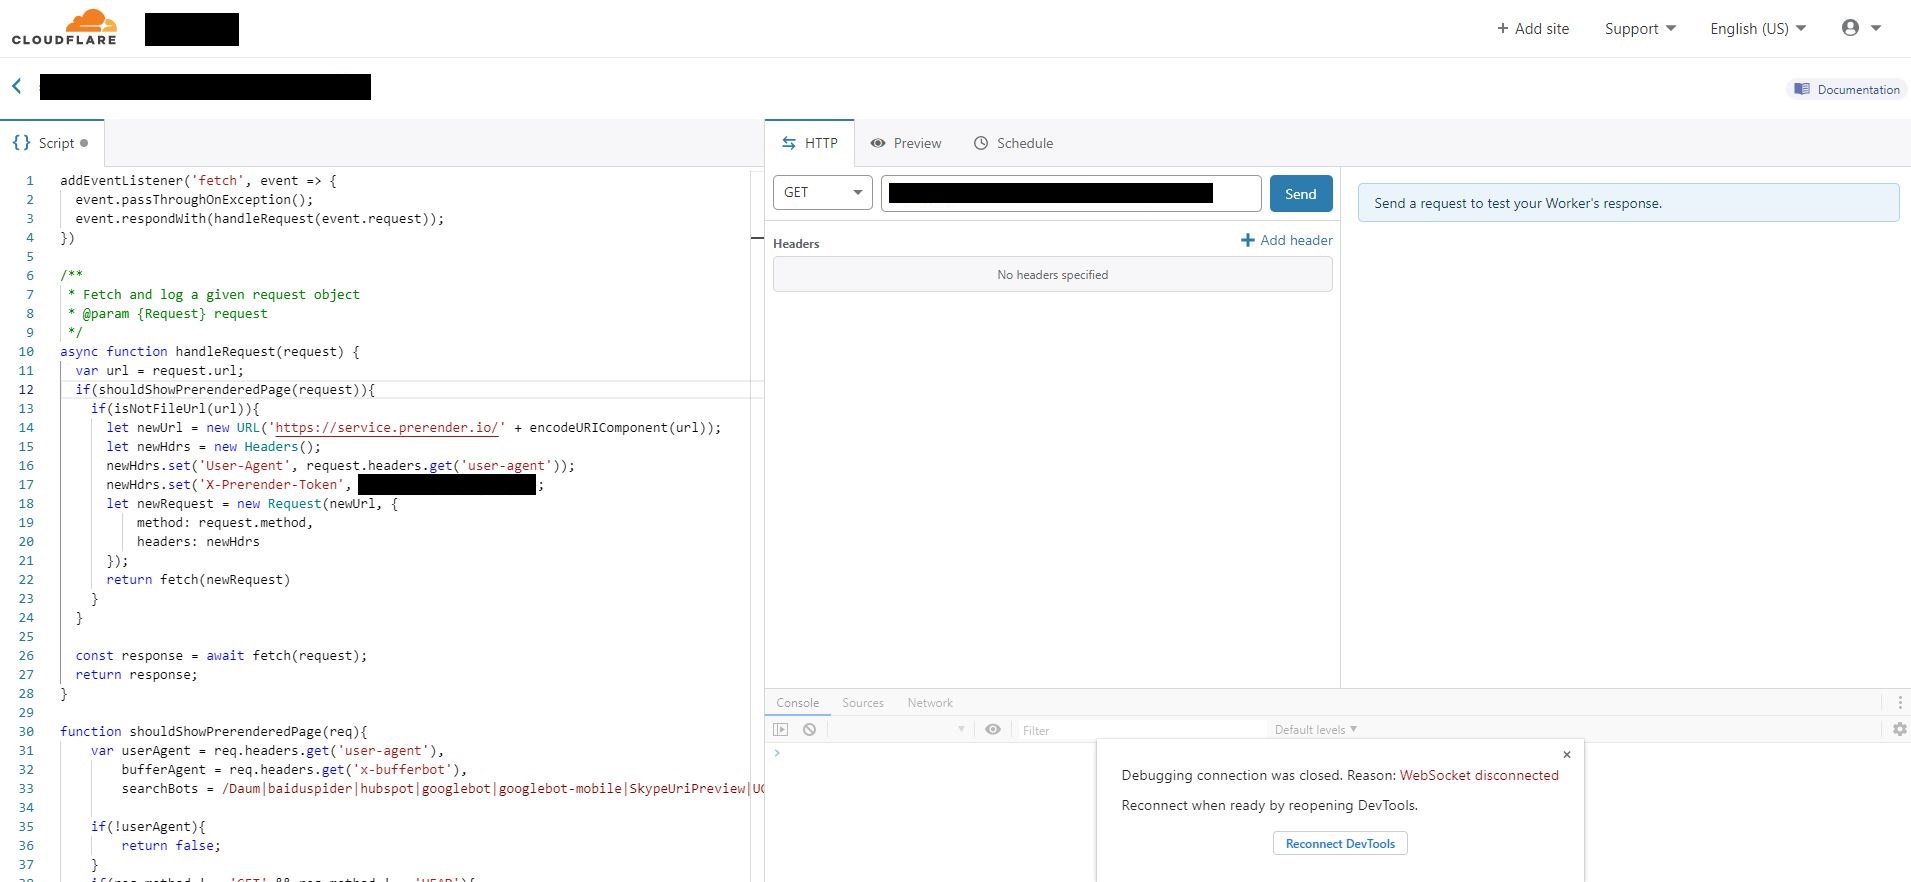Click the 'return fetch(newRequest)' code line
The height and width of the screenshot is (882, 1911).
point(198,580)
